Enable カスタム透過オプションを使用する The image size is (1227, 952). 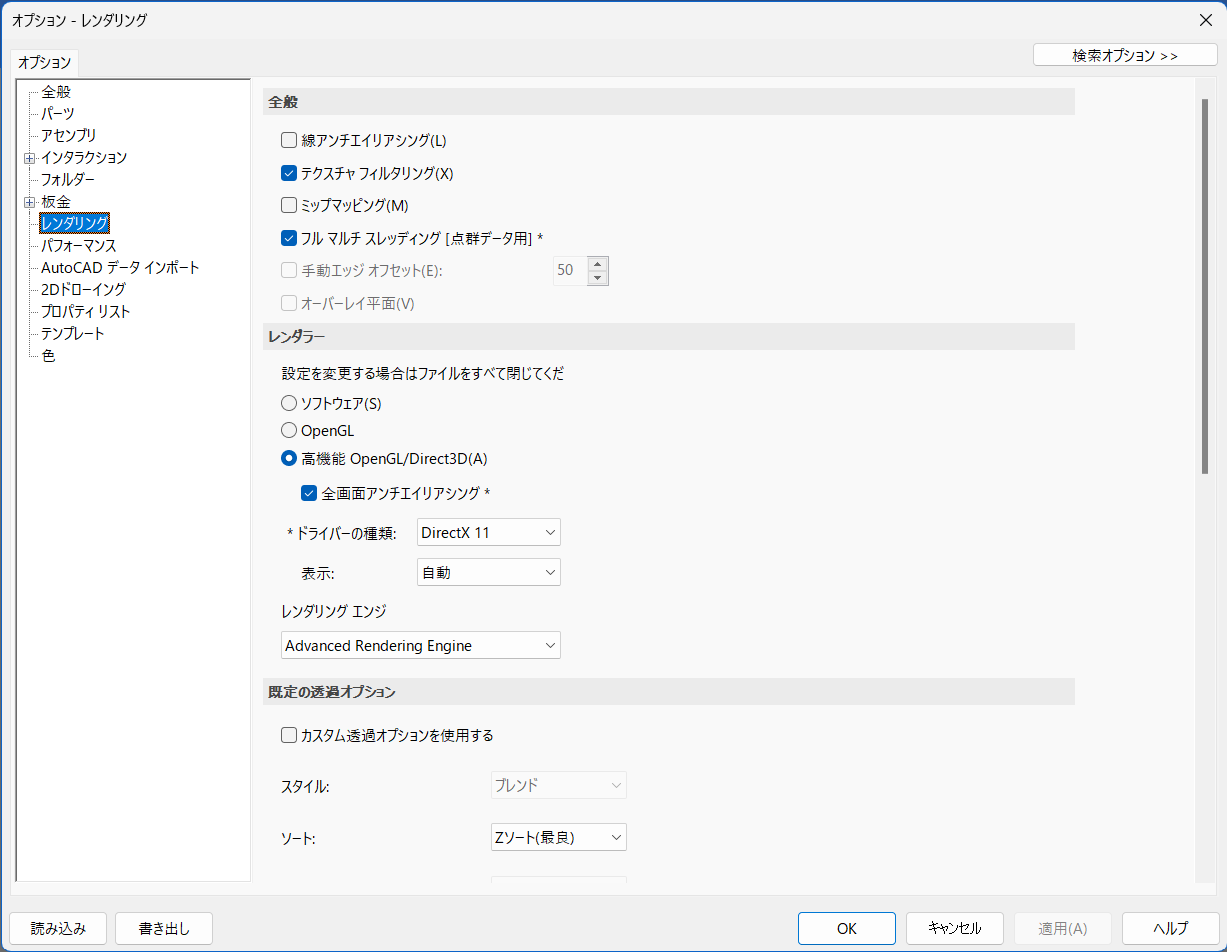(289, 734)
